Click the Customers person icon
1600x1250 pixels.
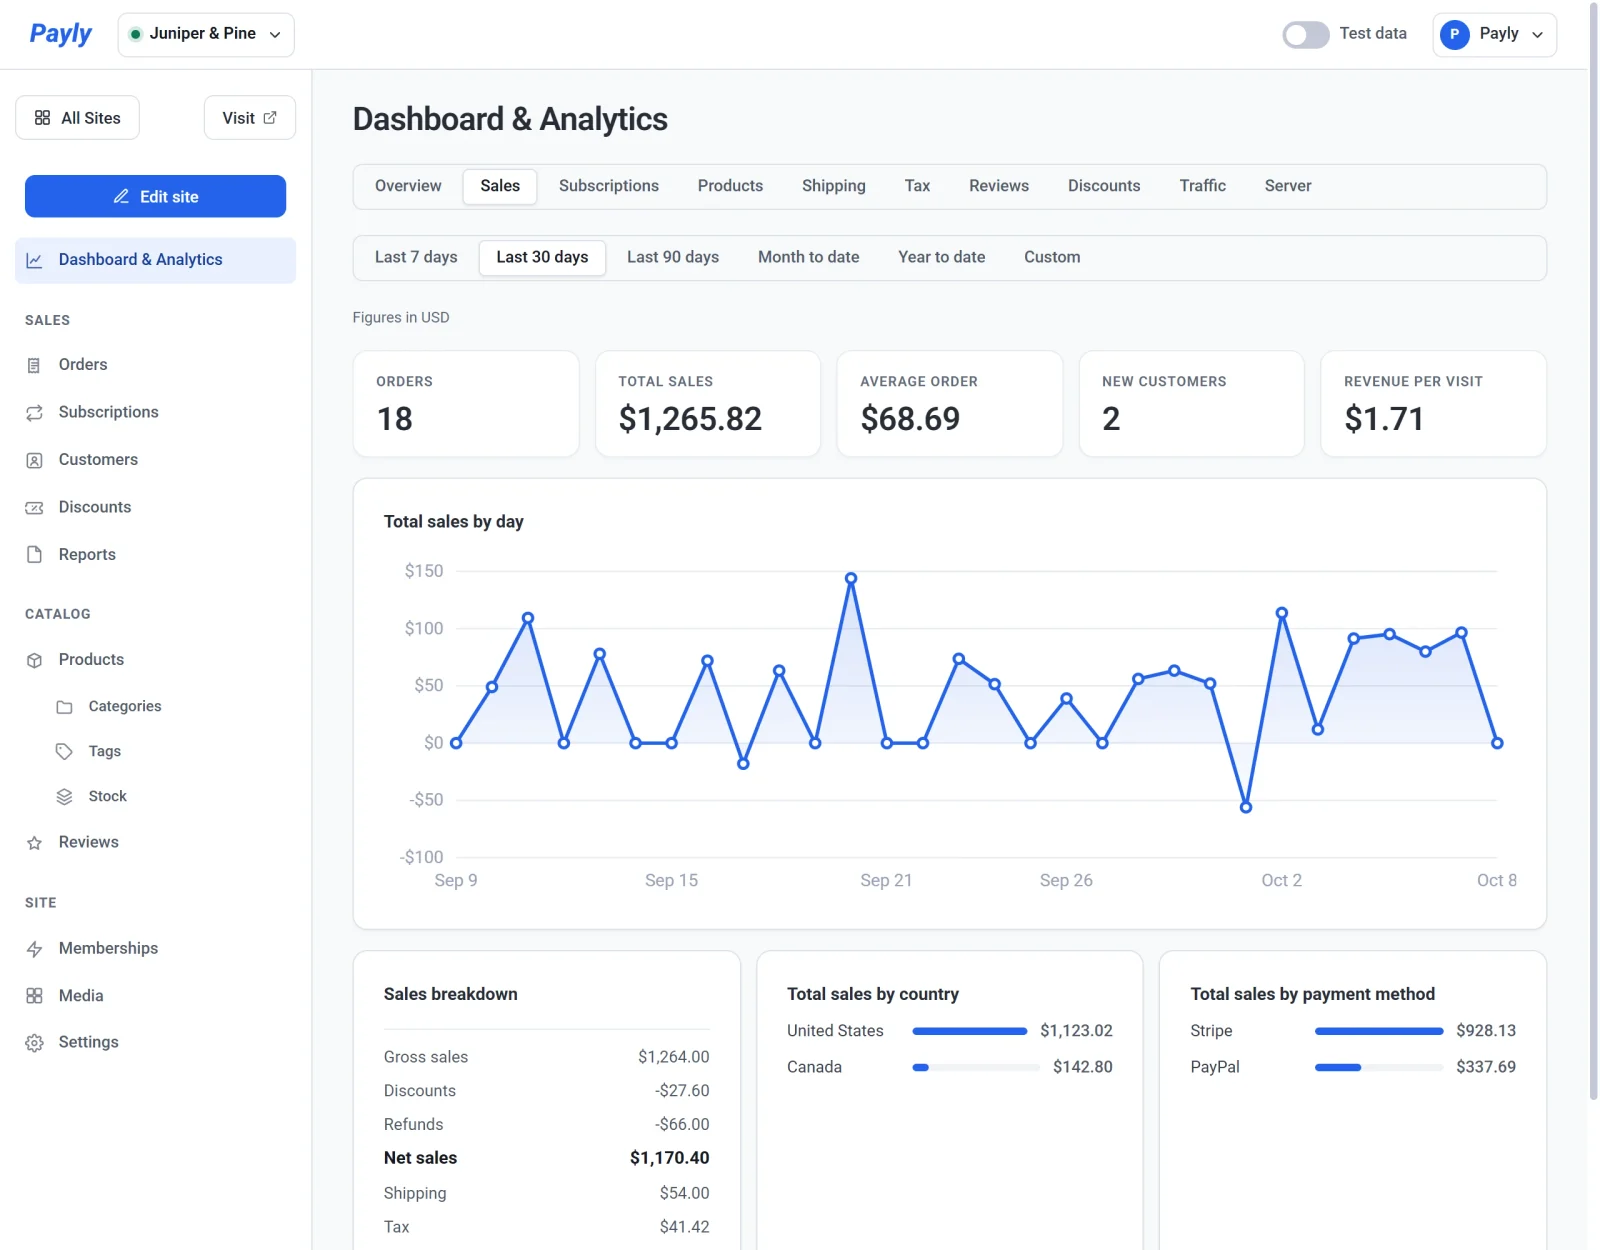point(34,460)
